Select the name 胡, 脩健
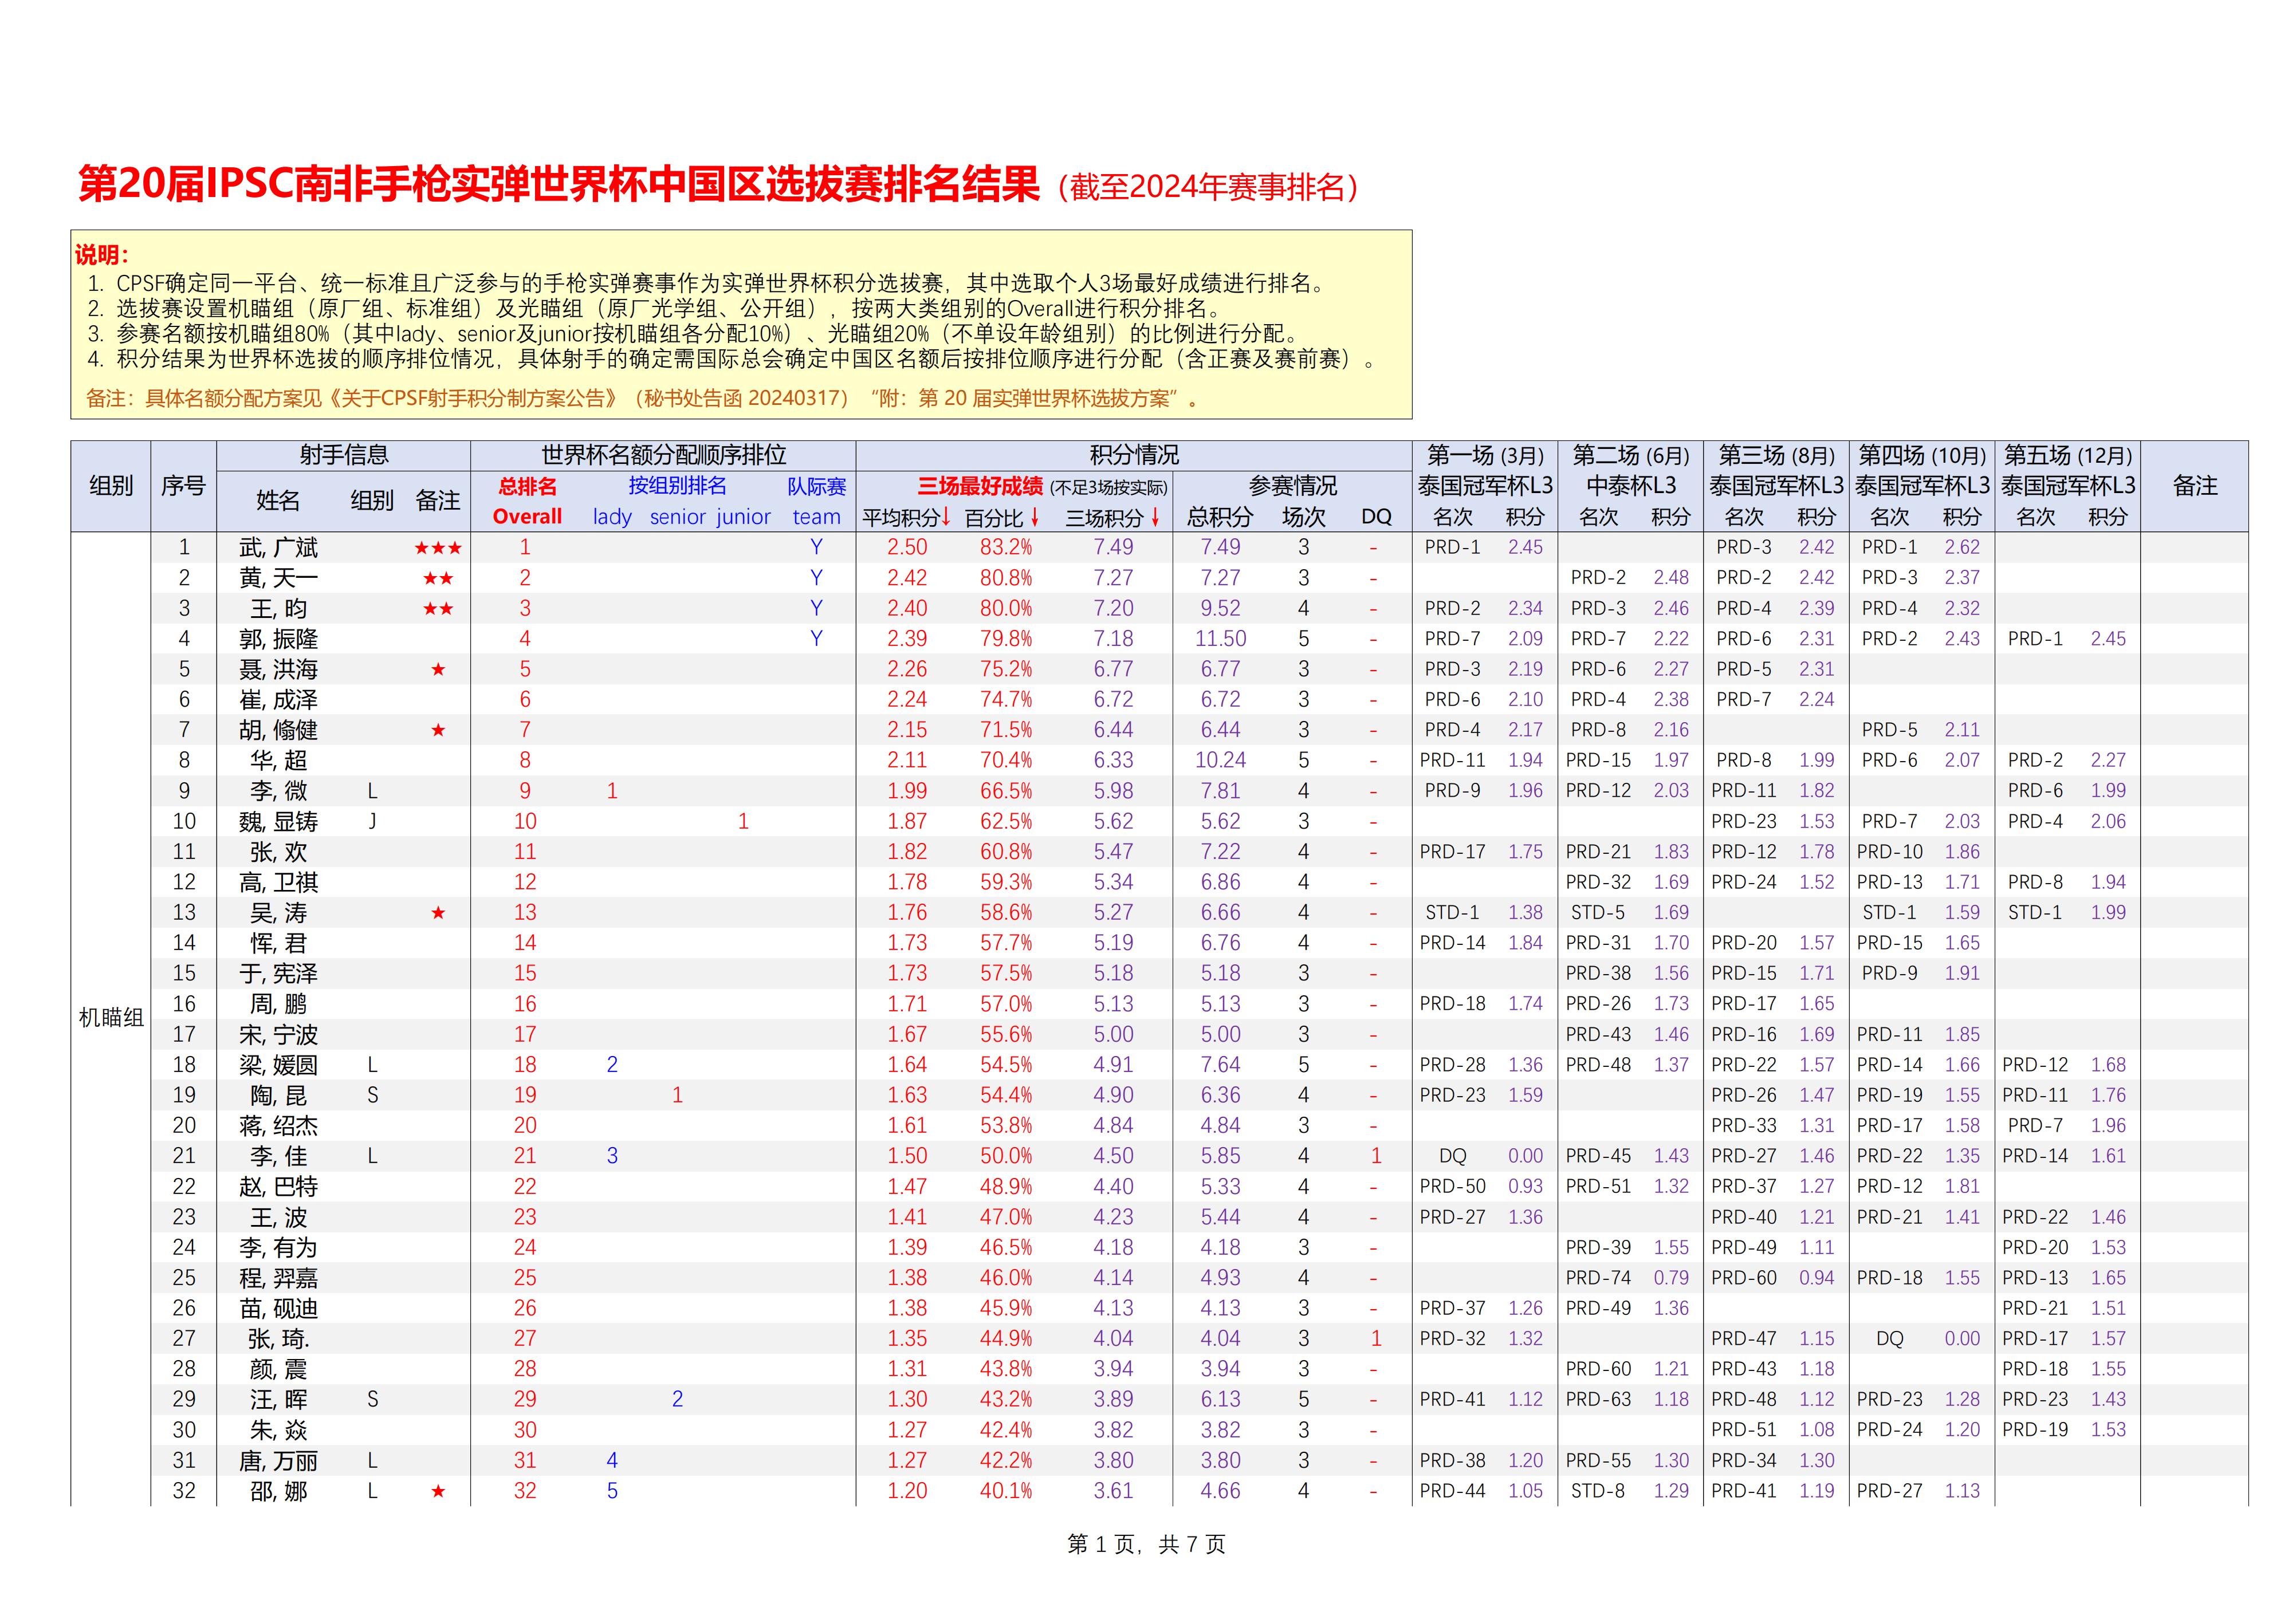 pyautogui.click(x=278, y=730)
